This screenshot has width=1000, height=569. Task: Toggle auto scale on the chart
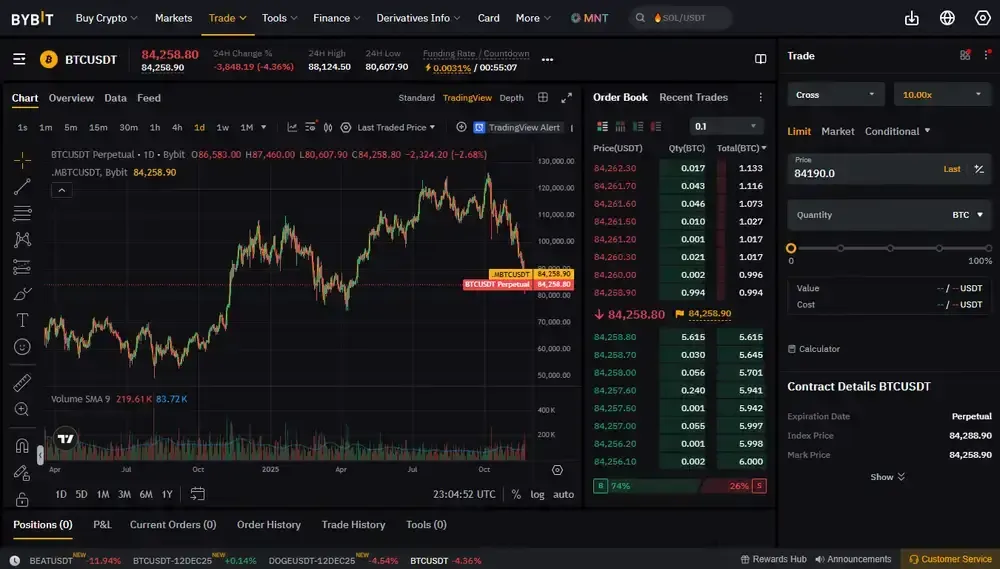563,494
